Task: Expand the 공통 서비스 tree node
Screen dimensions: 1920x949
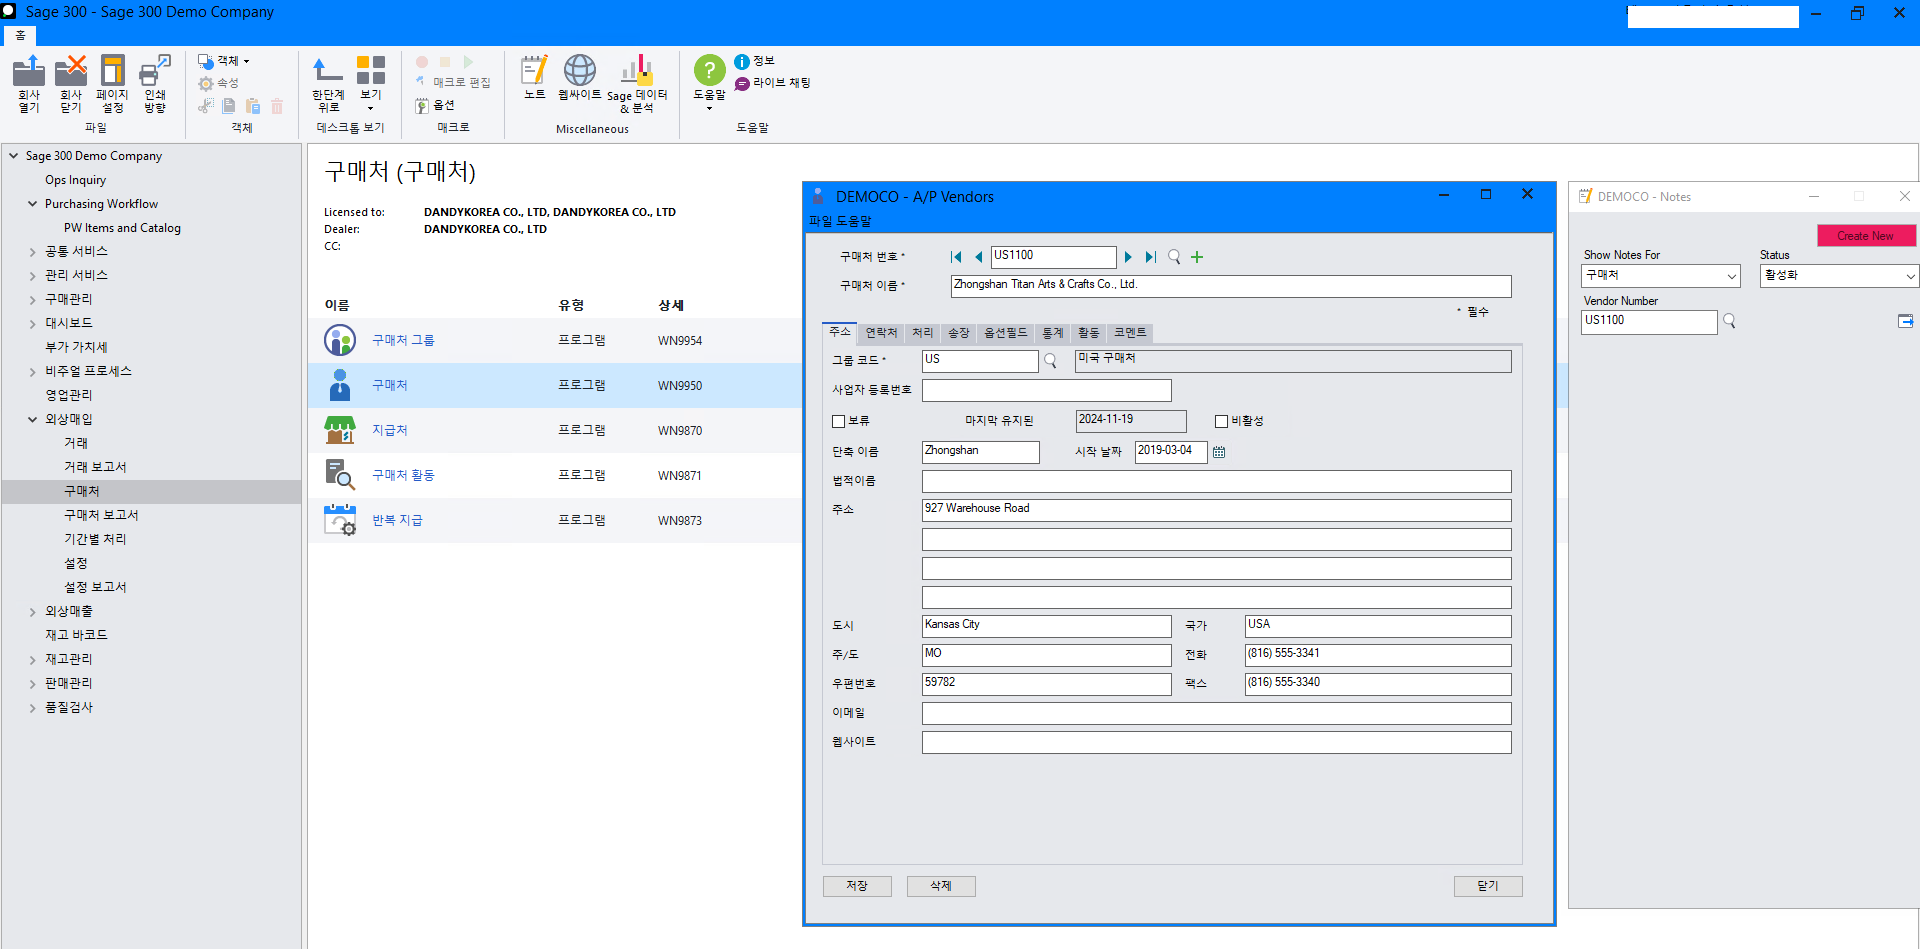Action: tap(33, 252)
